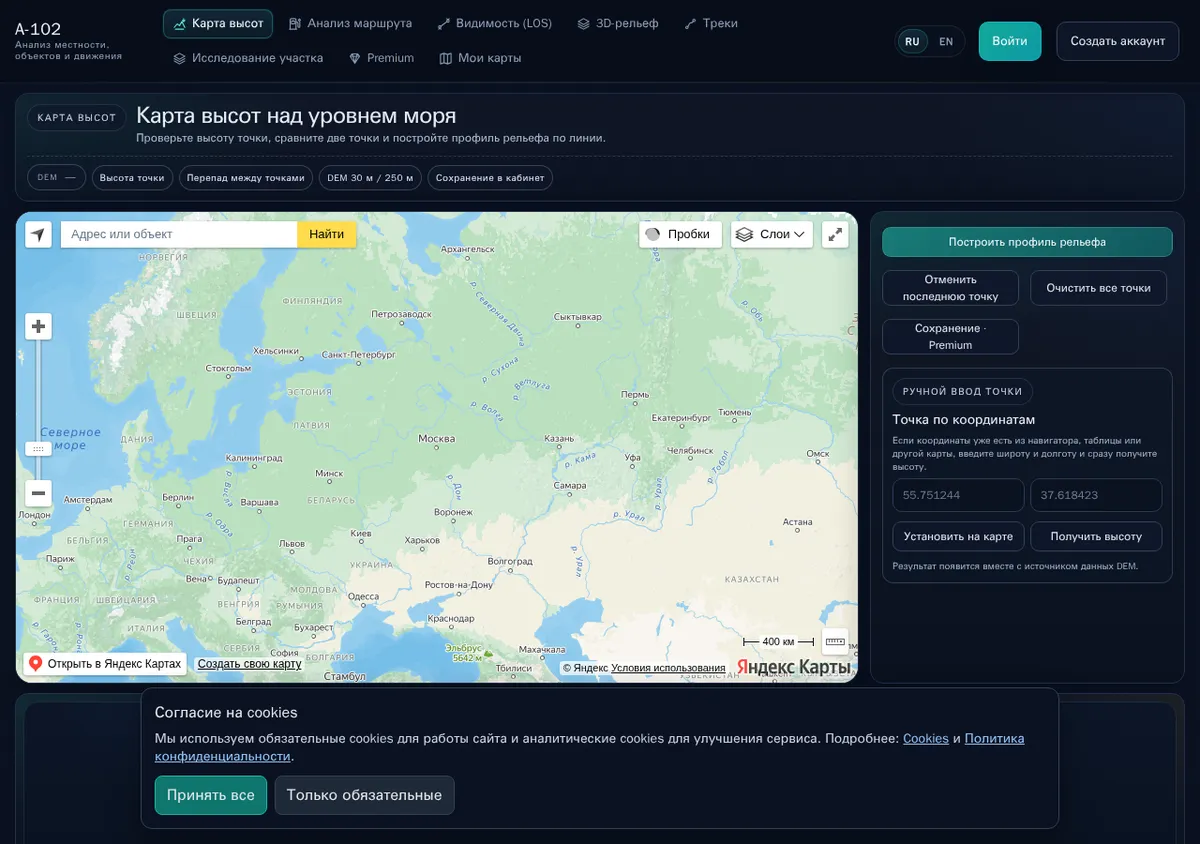Go to the Мои карты section
Viewport: 1200px width, 844px height.
click(480, 58)
